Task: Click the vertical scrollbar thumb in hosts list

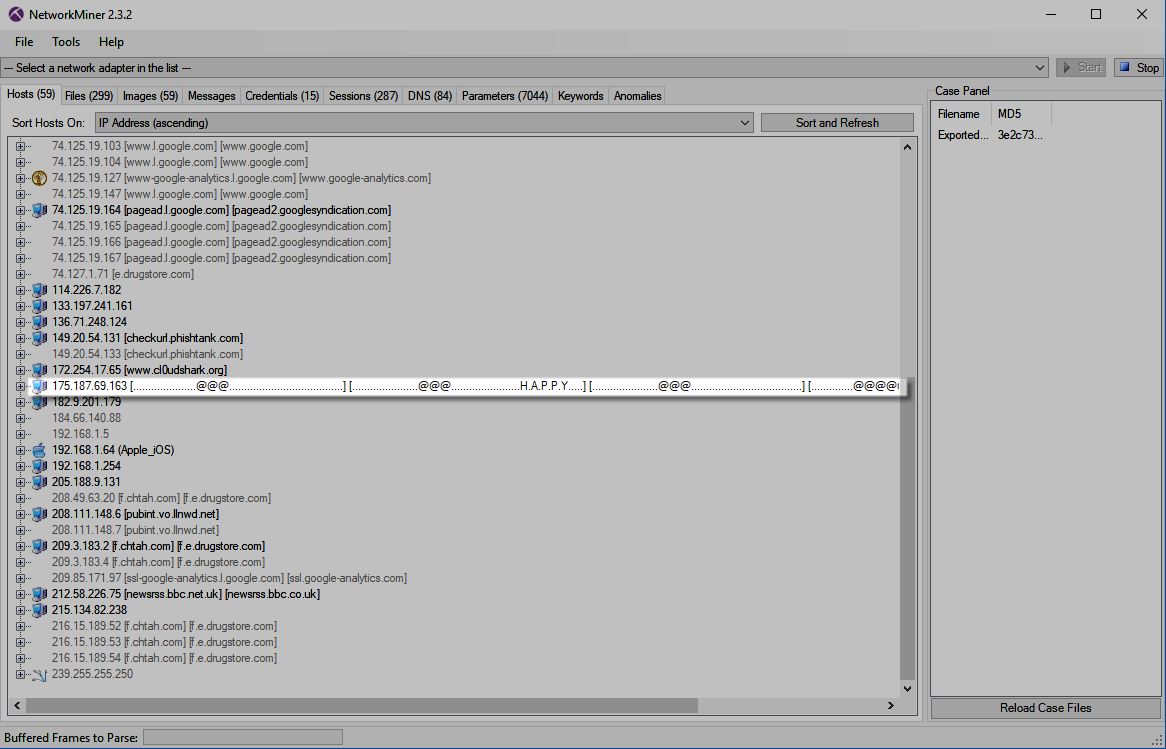Action: tap(907, 530)
